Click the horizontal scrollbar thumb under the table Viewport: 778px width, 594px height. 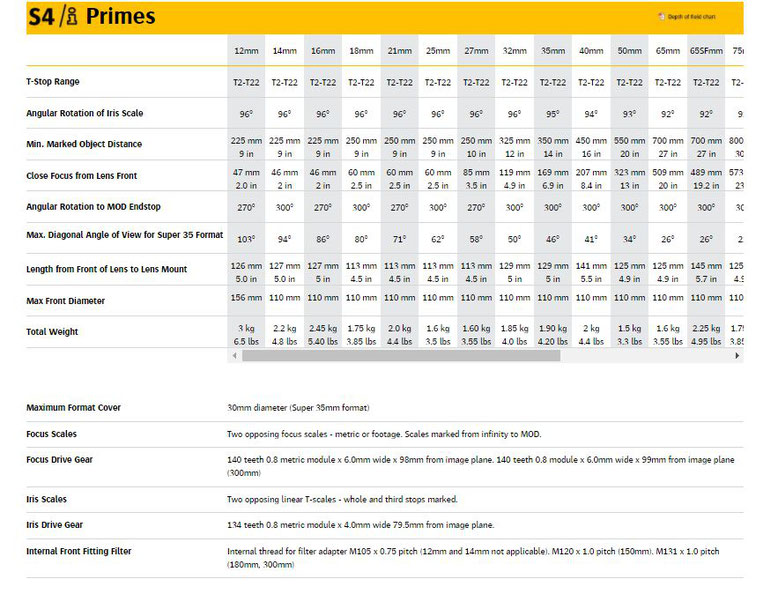click(x=401, y=355)
